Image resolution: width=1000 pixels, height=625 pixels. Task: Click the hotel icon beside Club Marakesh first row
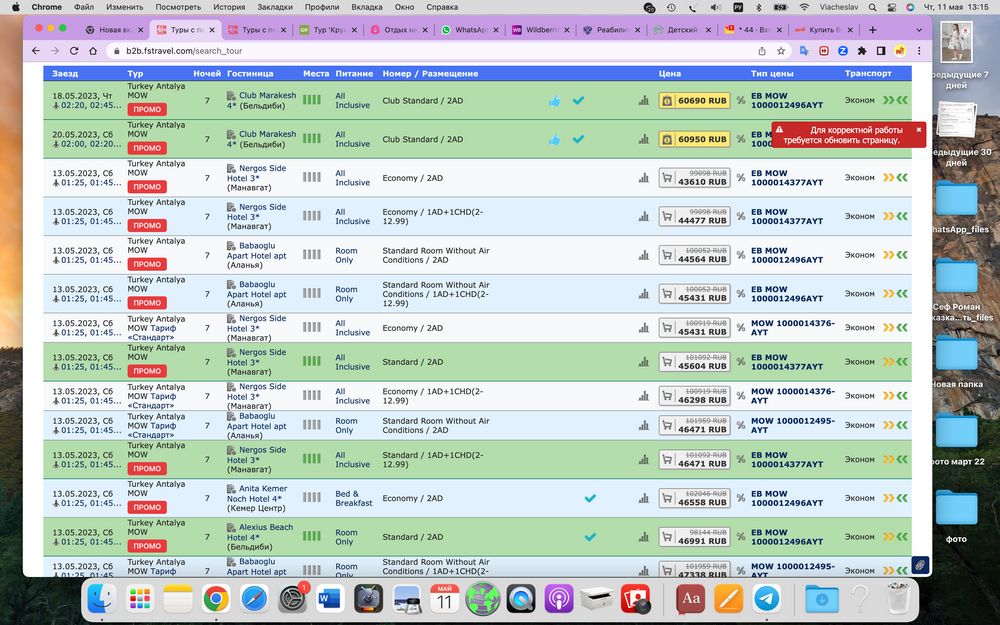231,96
